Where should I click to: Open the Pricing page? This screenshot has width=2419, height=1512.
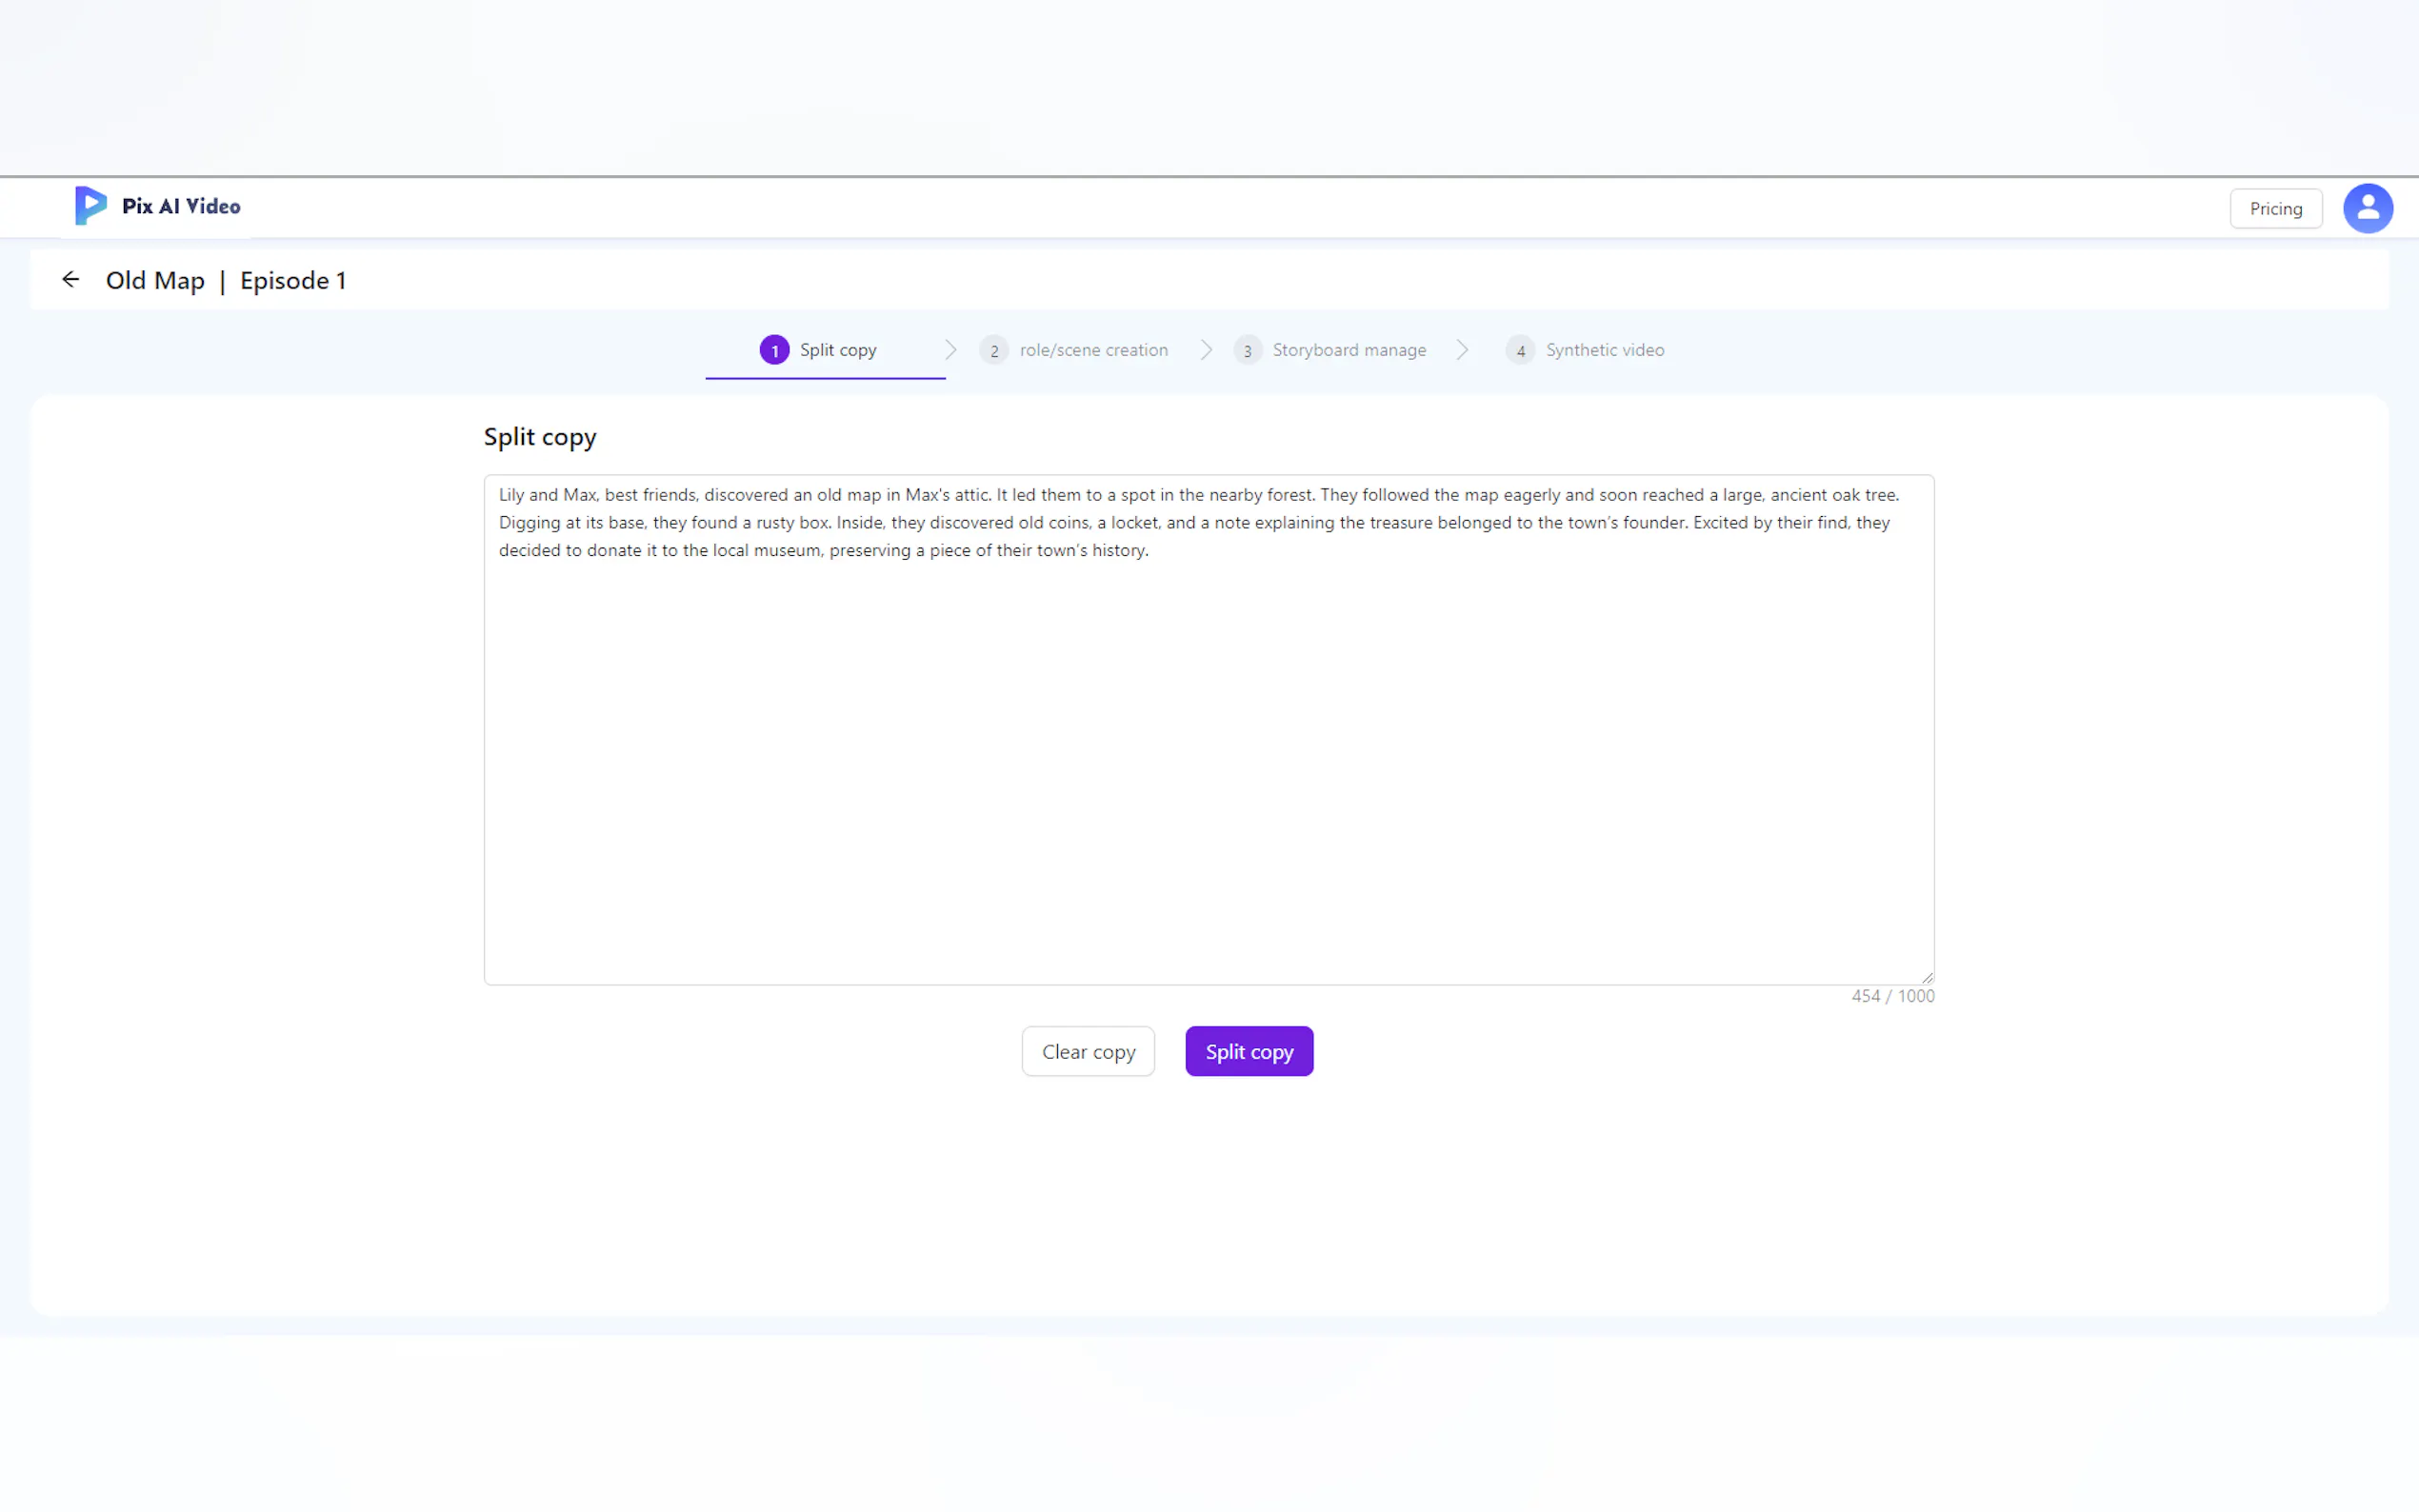(x=2275, y=209)
